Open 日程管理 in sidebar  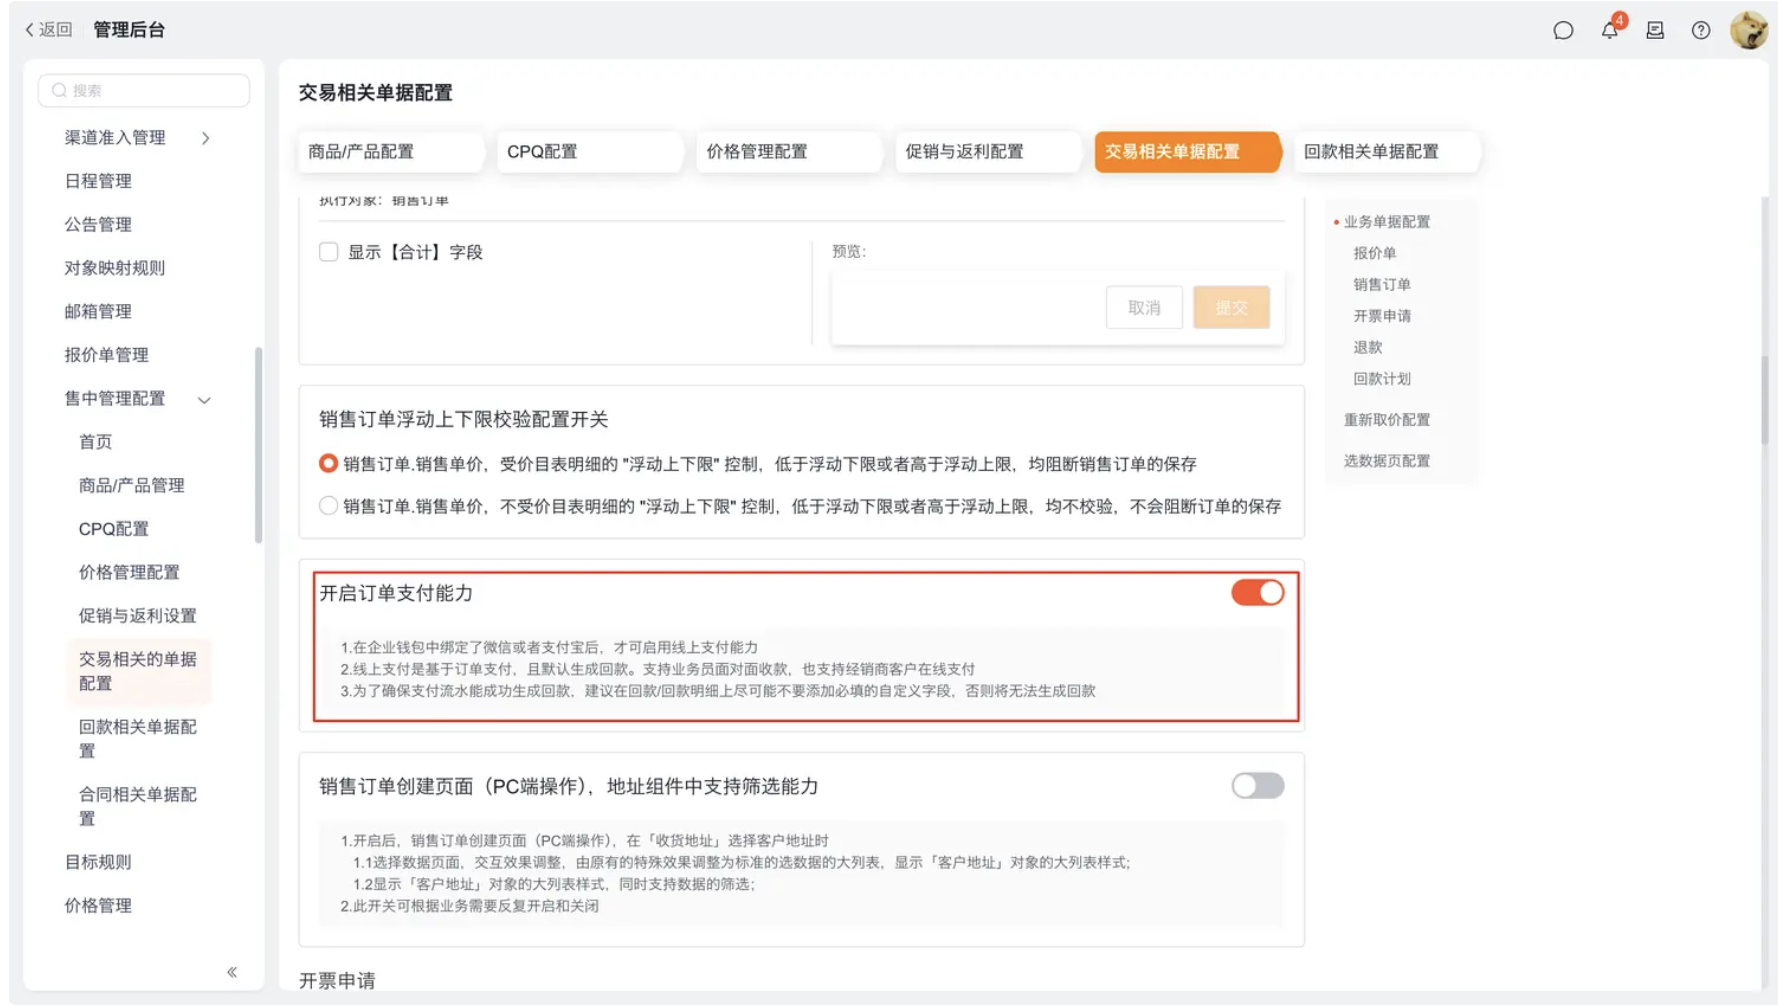98,181
